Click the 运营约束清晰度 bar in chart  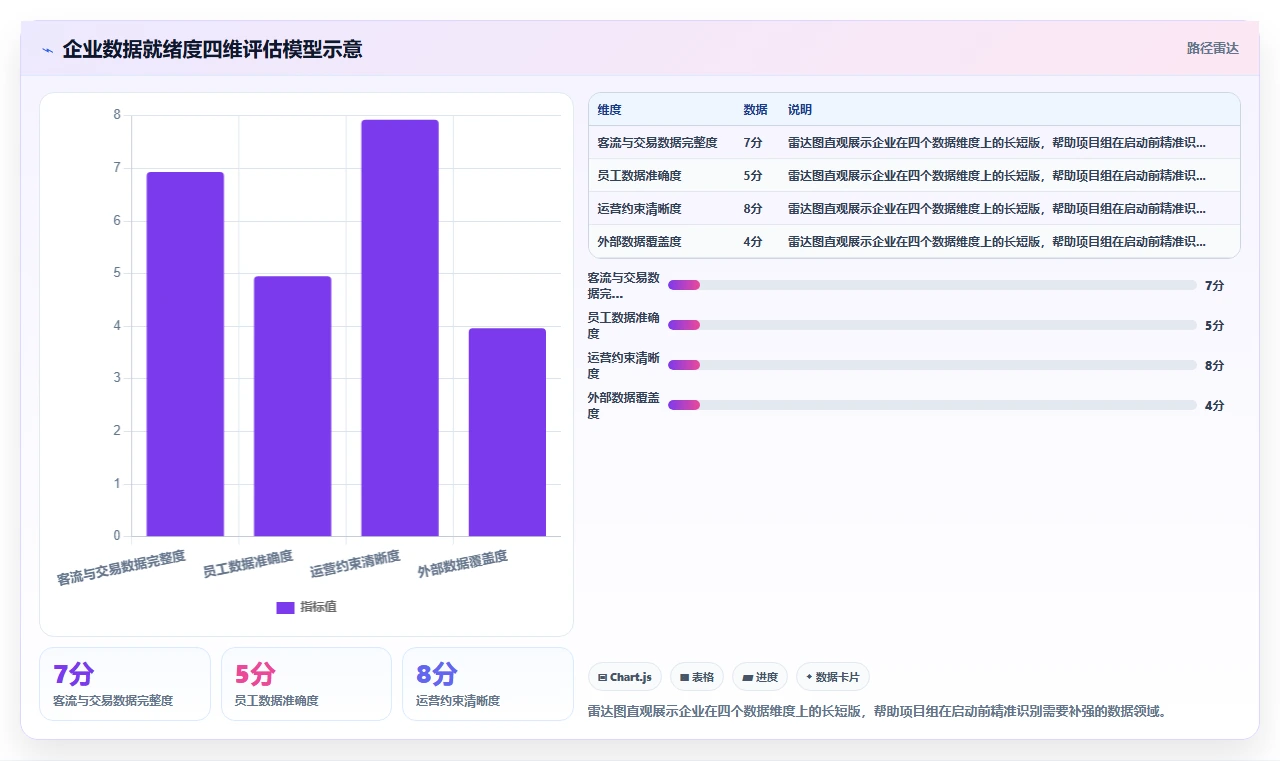tap(400, 328)
